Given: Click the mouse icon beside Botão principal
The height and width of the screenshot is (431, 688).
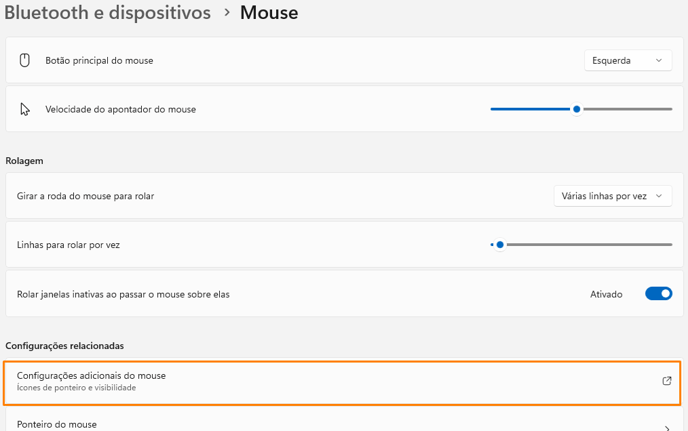Looking at the screenshot, I should 25,60.
